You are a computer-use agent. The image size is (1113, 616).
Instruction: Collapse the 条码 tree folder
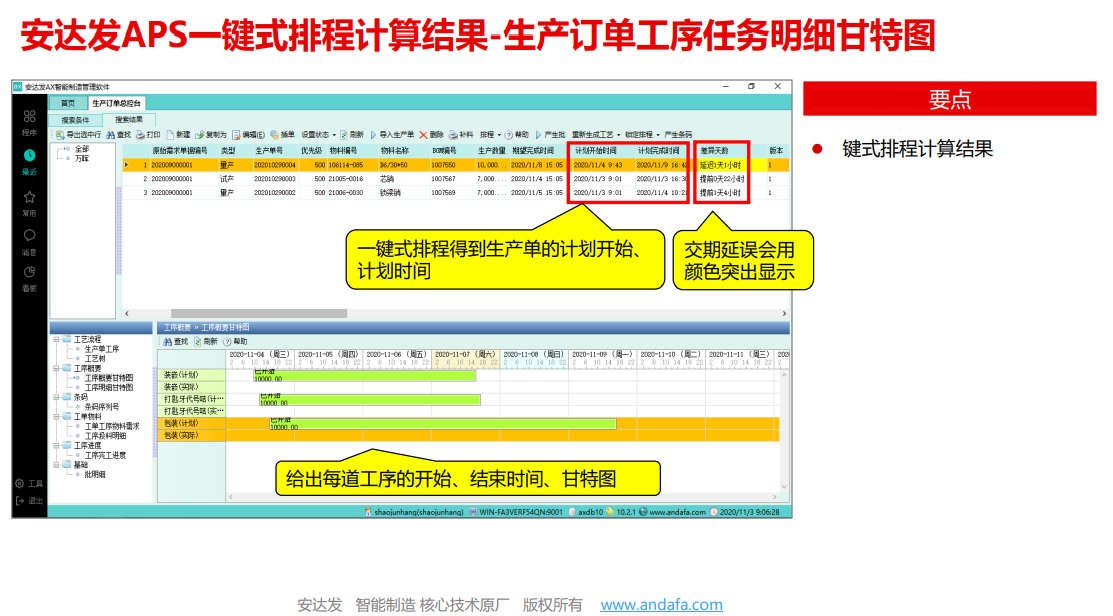[x=56, y=397]
